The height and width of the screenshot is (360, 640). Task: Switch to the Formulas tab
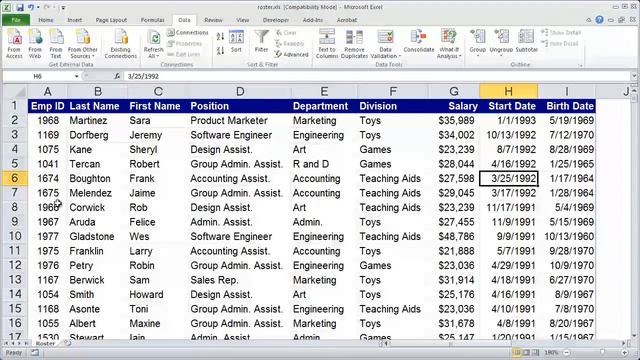[x=153, y=20]
